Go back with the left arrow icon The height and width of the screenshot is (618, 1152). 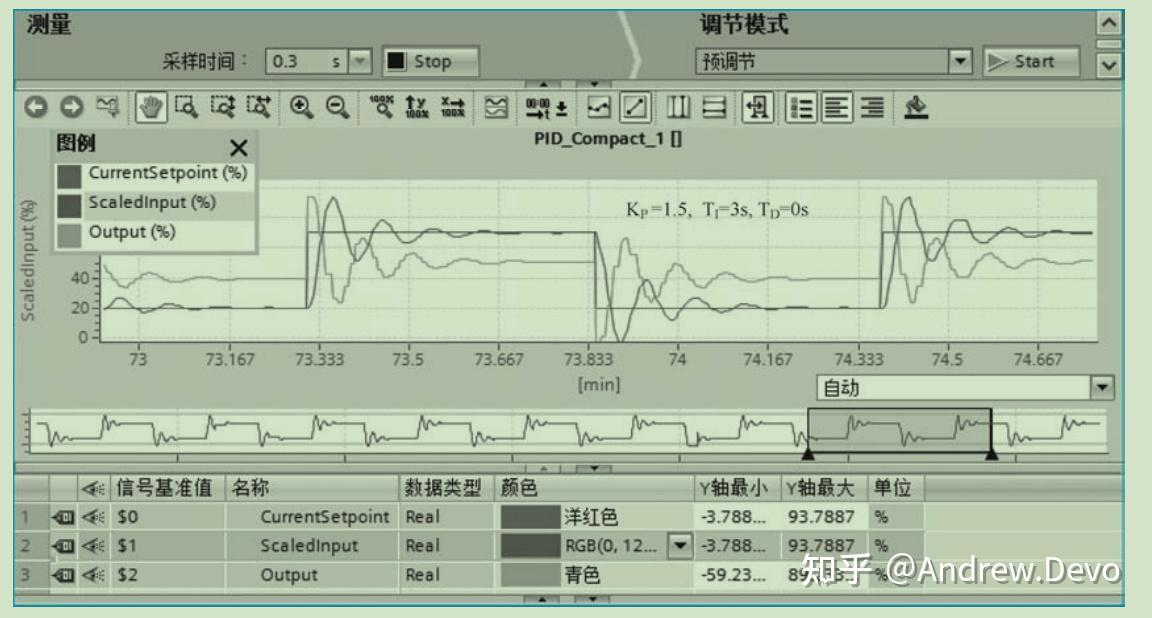click(x=35, y=107)
